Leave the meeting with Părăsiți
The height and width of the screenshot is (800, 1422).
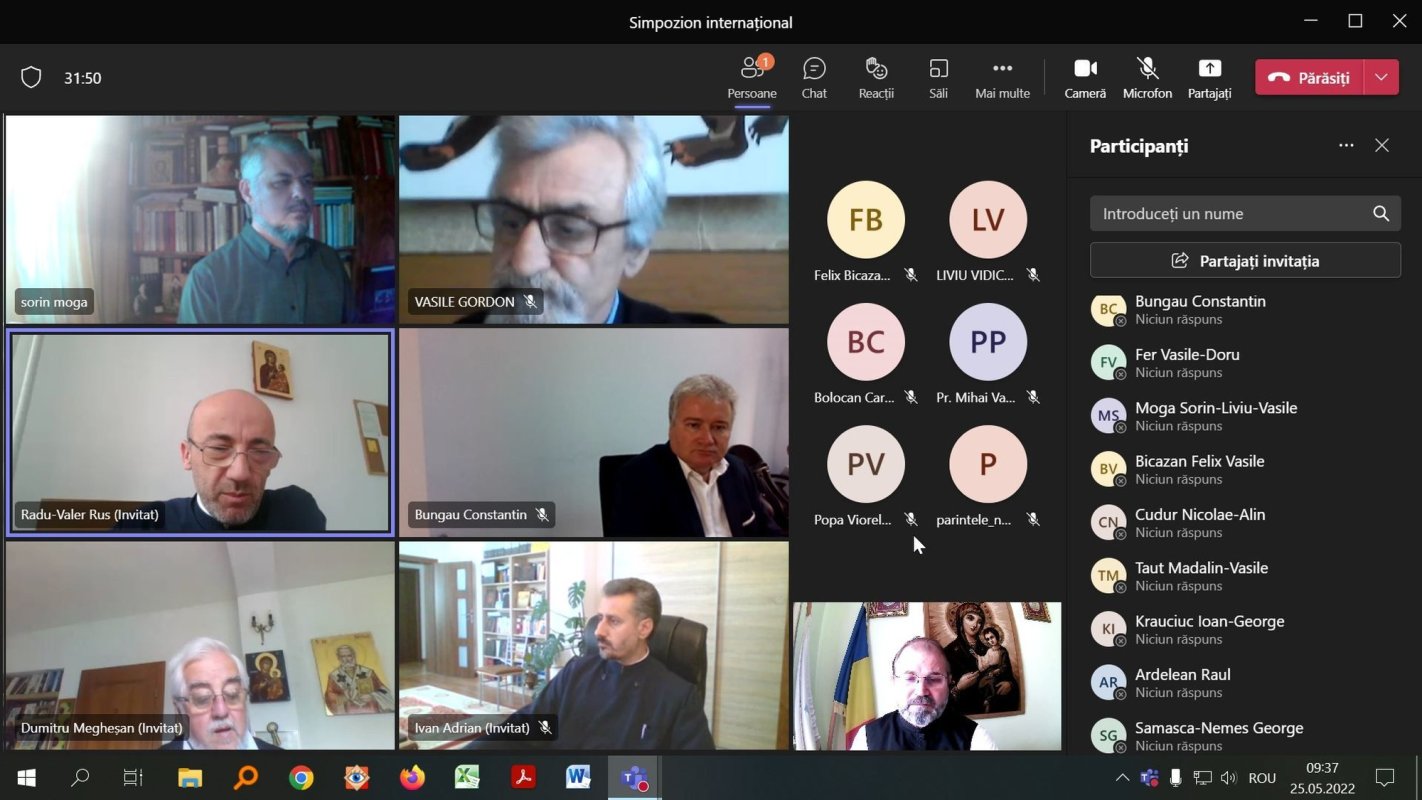(x=1309, y=78)
